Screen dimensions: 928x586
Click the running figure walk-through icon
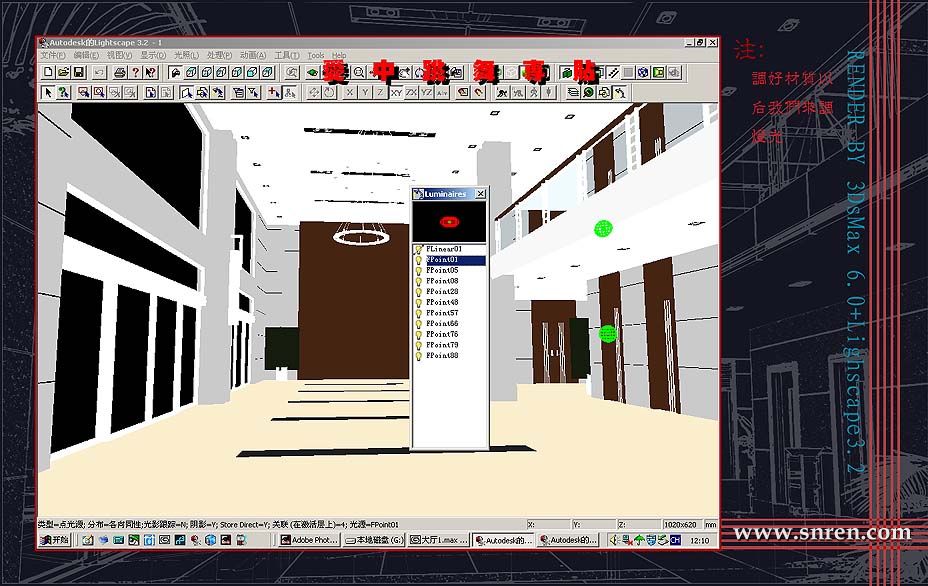click(x=502, y=92)
